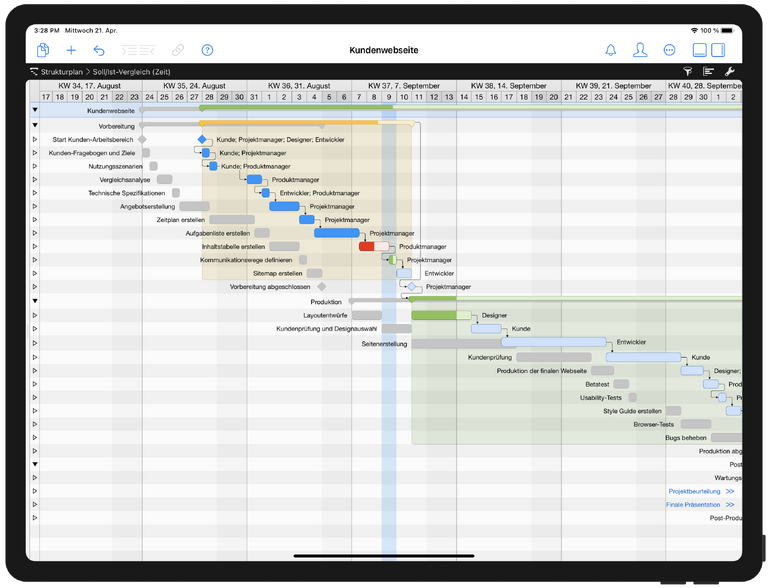Select the light blue Sitemap erstellen bar

pyautogui.click(x=404, y=273)
